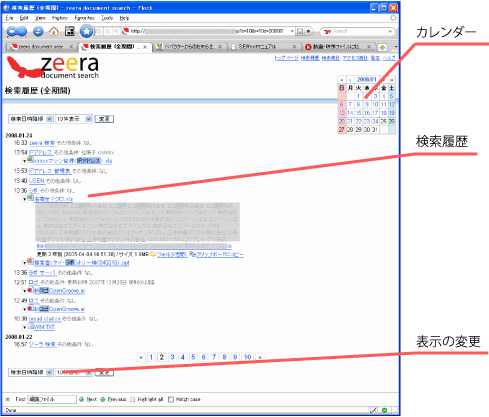Click the next month arrow in calendar
The width and height of the screenshot is (489, 417).
coord(383,80)
